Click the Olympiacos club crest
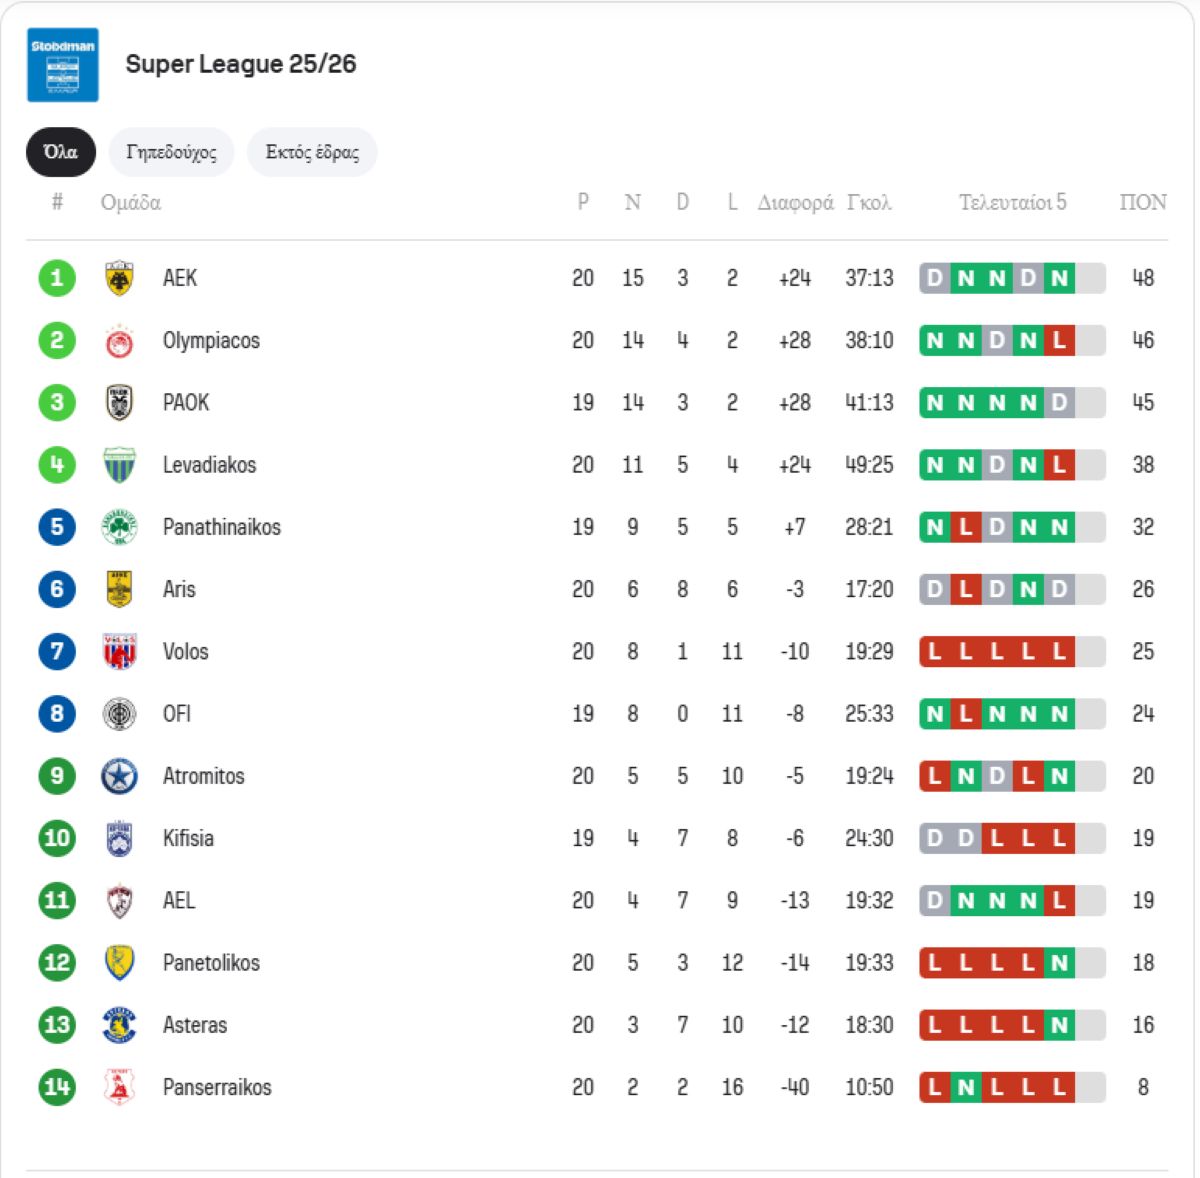This screenshot has height=1178, width=1200. (x=119, y=341)
